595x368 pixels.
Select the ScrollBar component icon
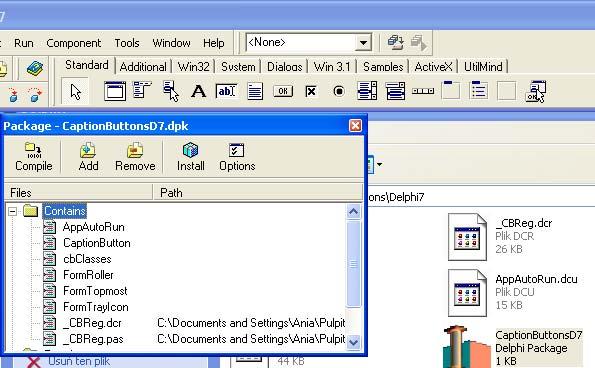click(x=423, y=91)
